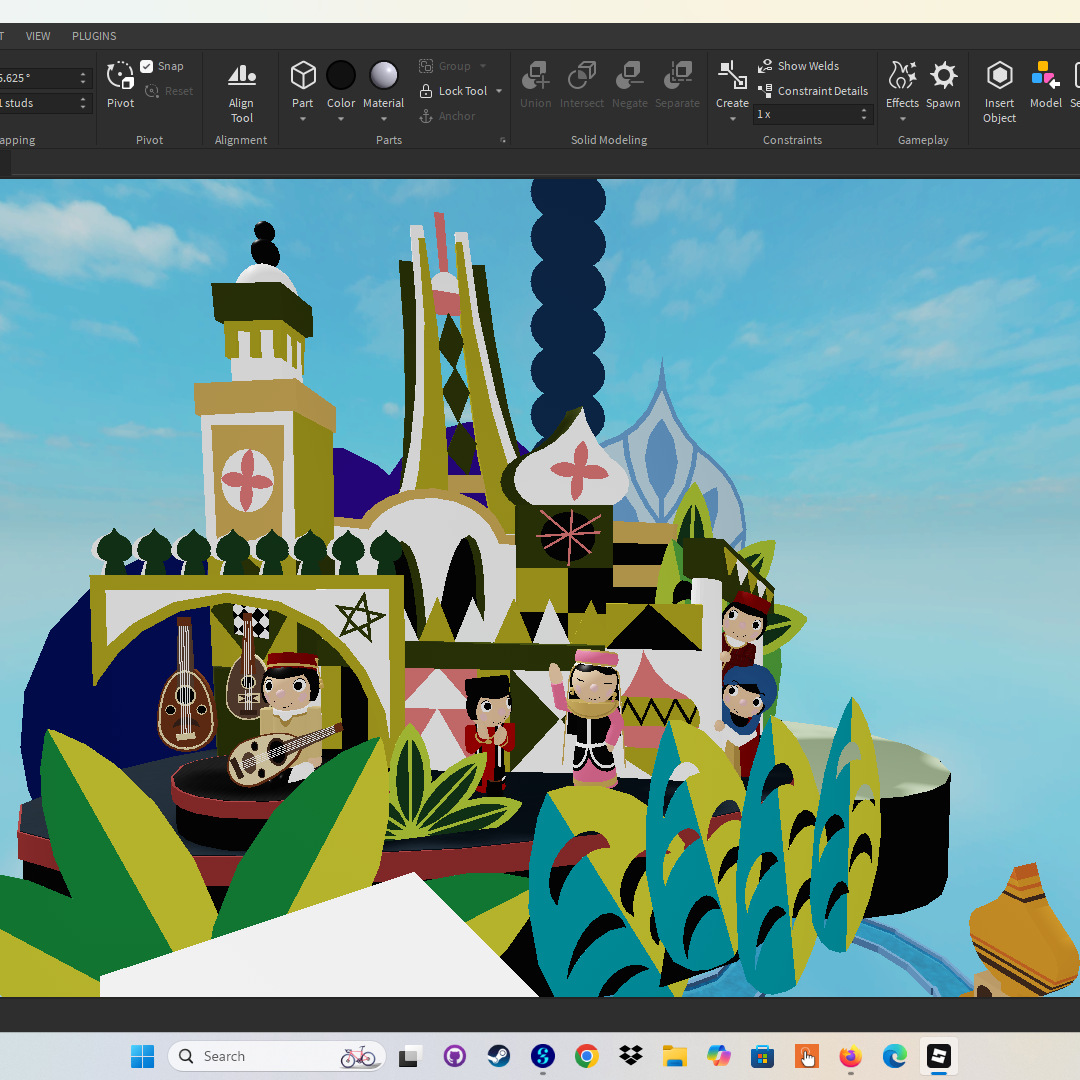
Task: Open the Insert Object dialog
Action: tap(999, 92)
